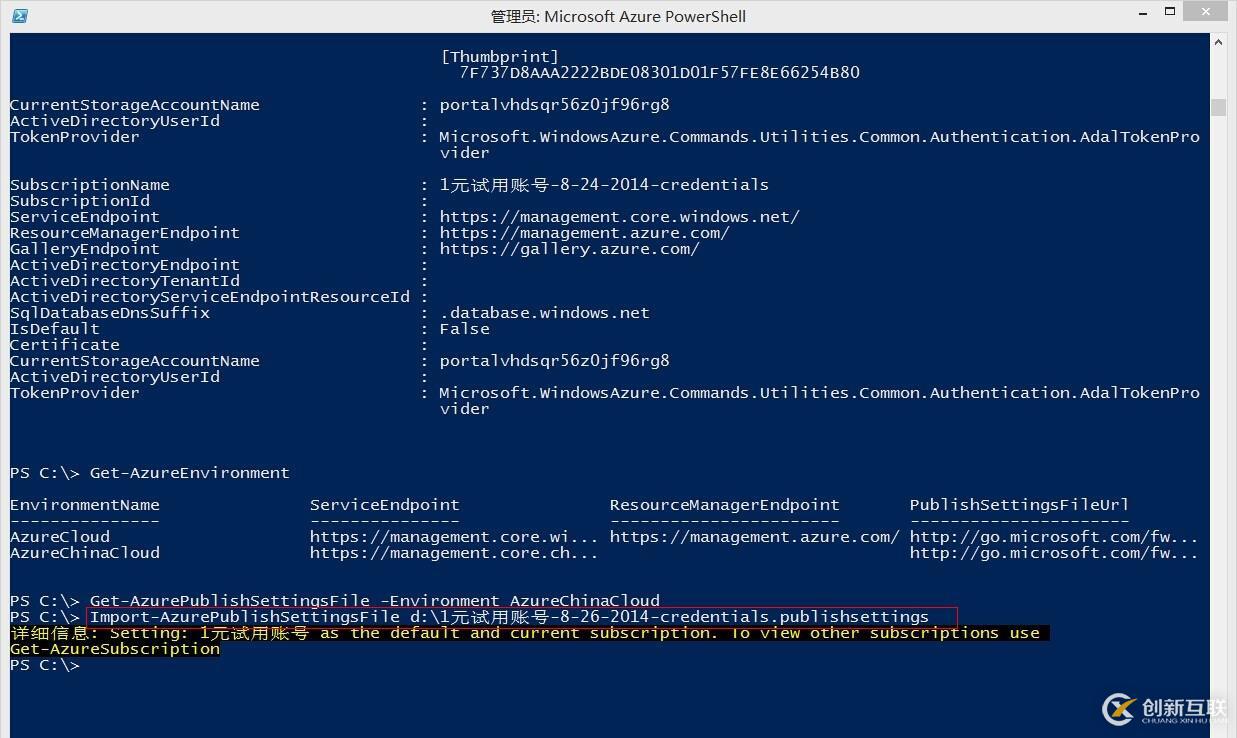
Task: Click the Get-AzurePublishSettingsFile -Environment command line
Action: pos(375,601)
